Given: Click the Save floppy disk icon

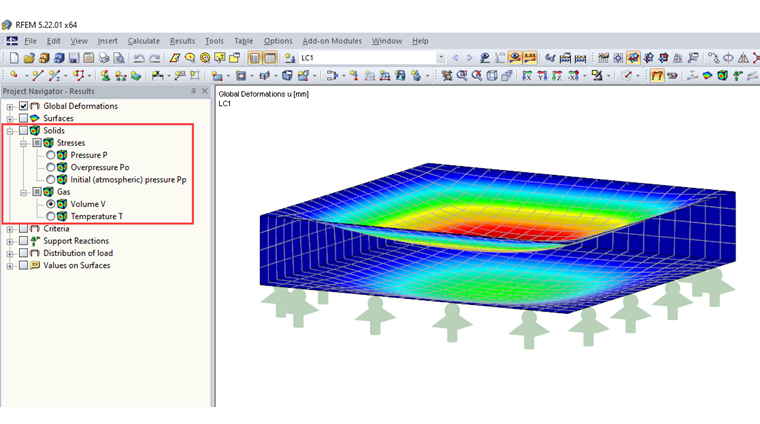Looking at the screenshot, I should [x=74, y=58].
